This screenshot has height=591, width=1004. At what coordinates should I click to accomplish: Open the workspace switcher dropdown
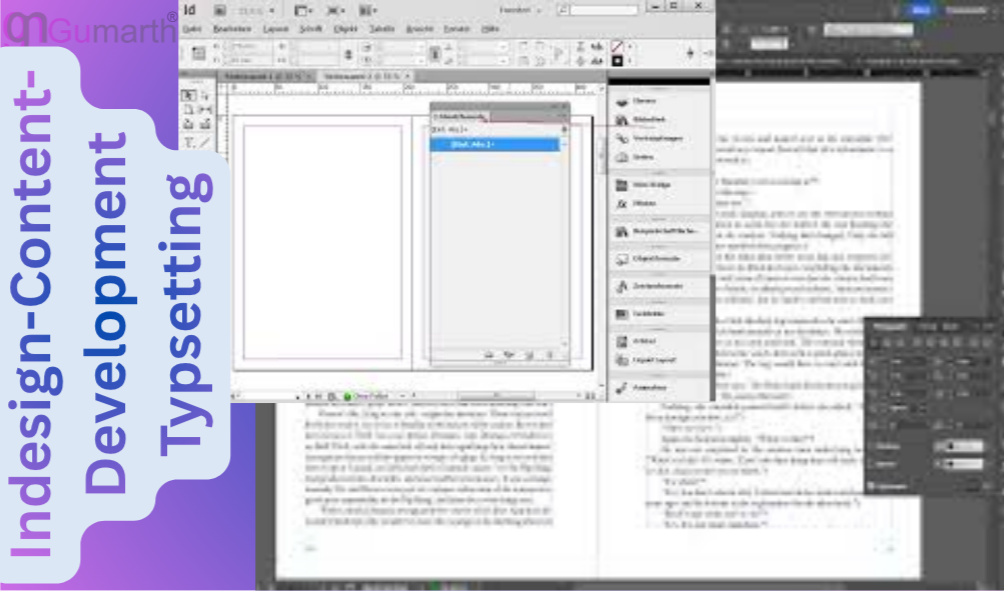click(520, 10)
